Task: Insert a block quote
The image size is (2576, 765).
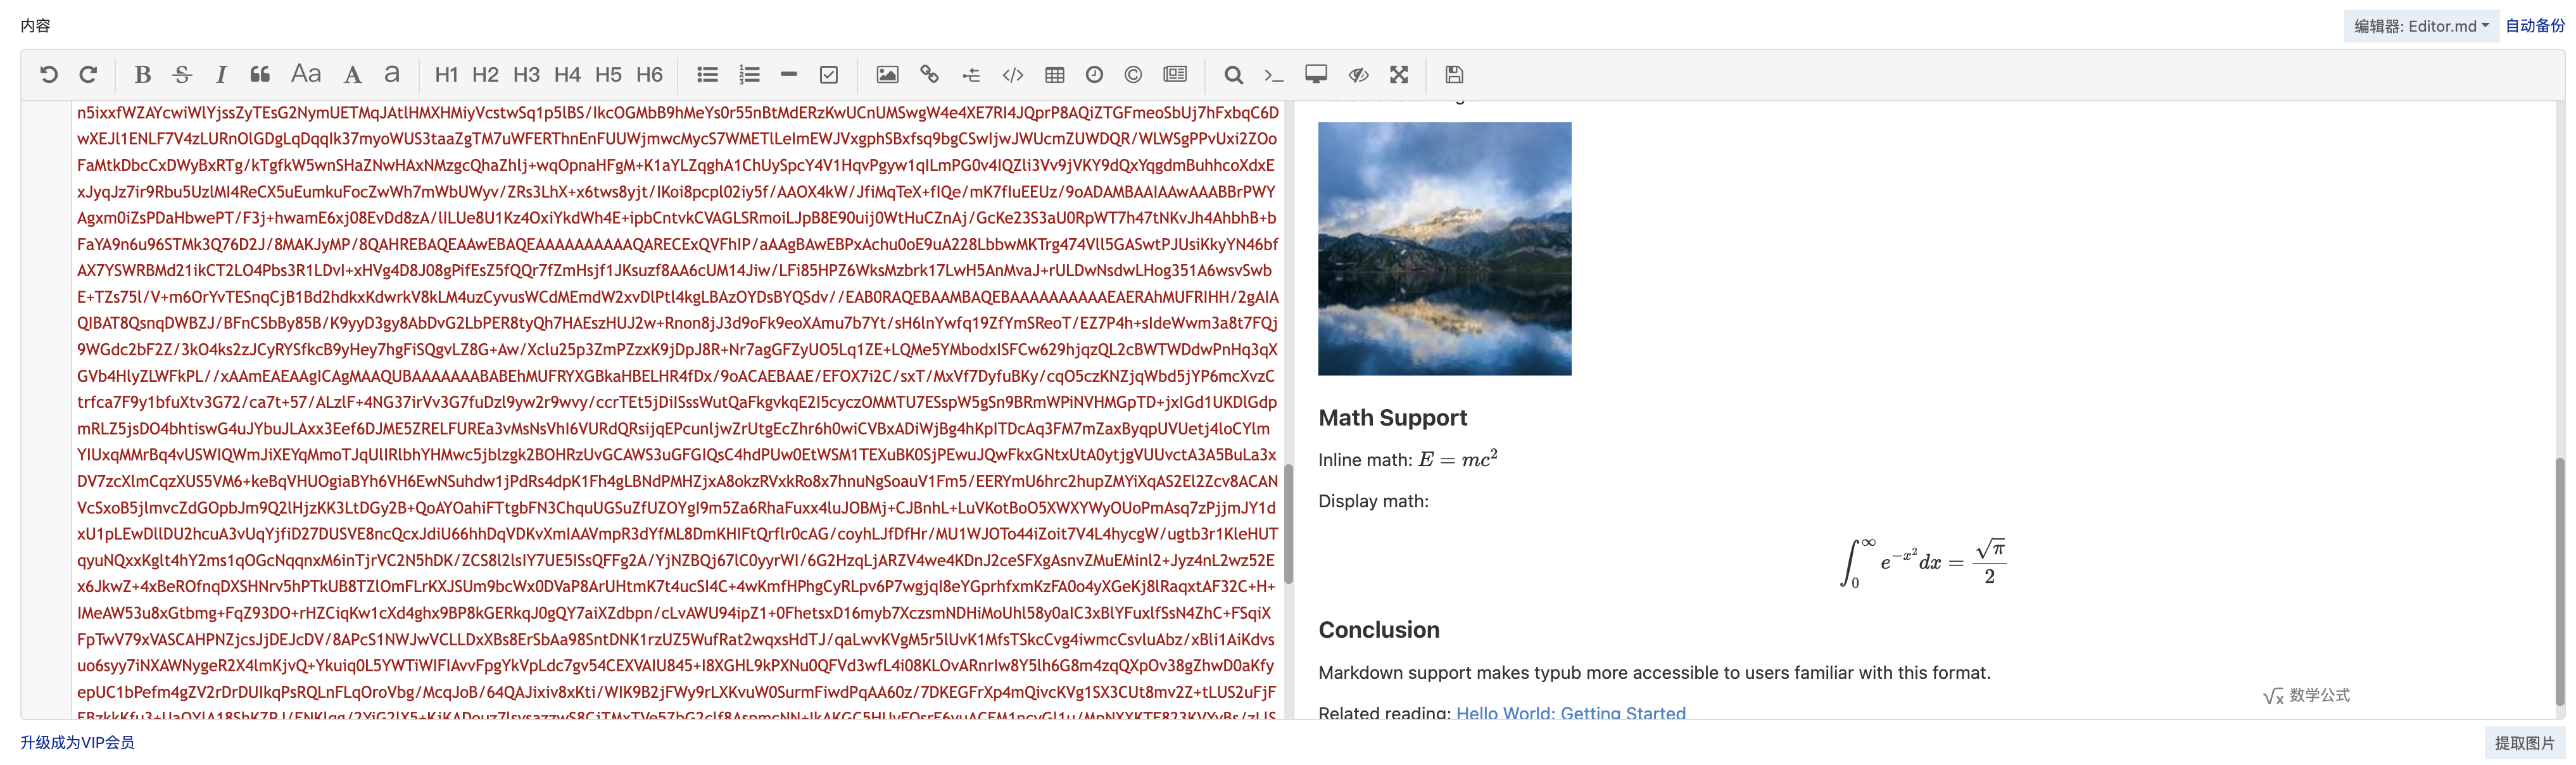Action: [260, 75]
